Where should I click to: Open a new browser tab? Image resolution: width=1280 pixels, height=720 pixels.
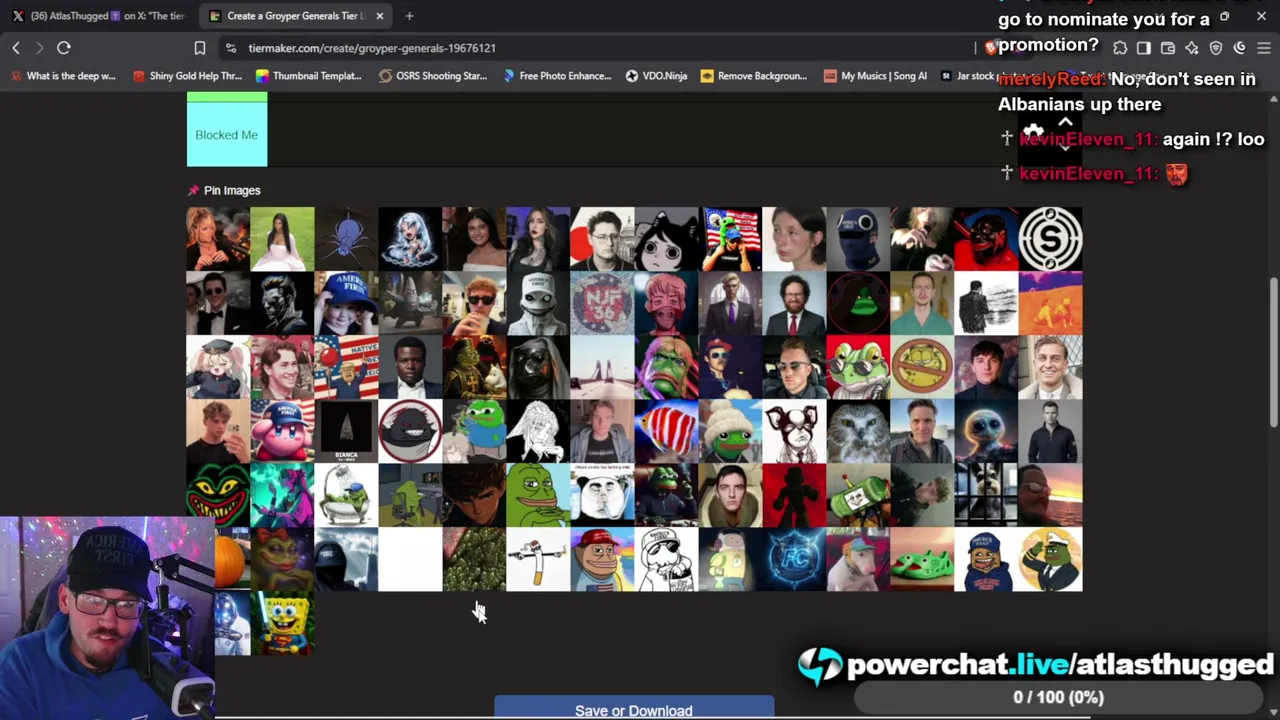409,16
